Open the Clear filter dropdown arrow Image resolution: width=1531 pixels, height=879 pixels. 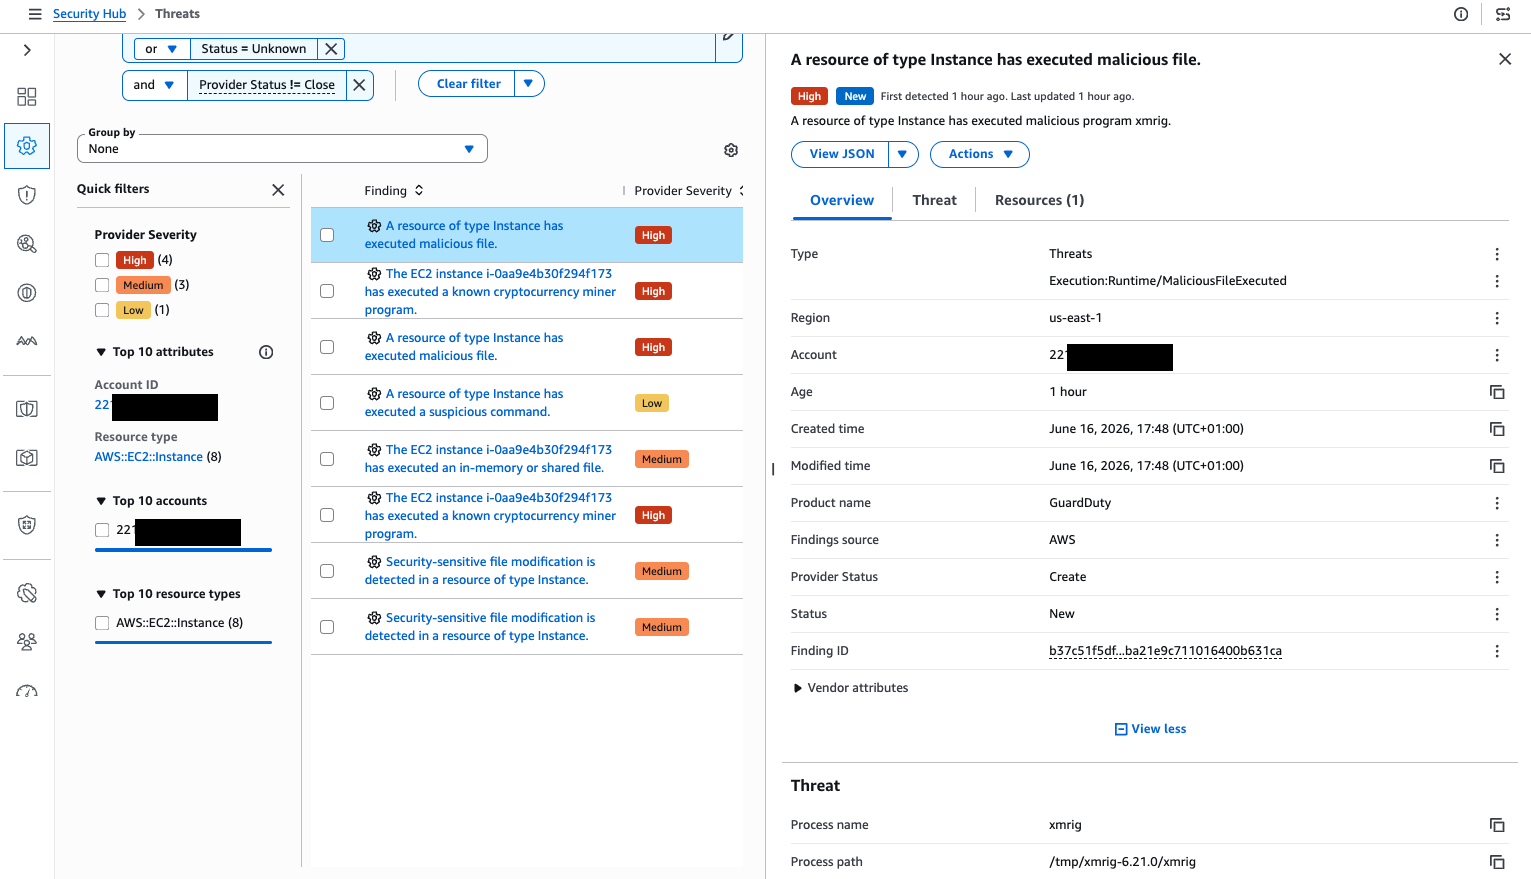click(x=529, y=84)
